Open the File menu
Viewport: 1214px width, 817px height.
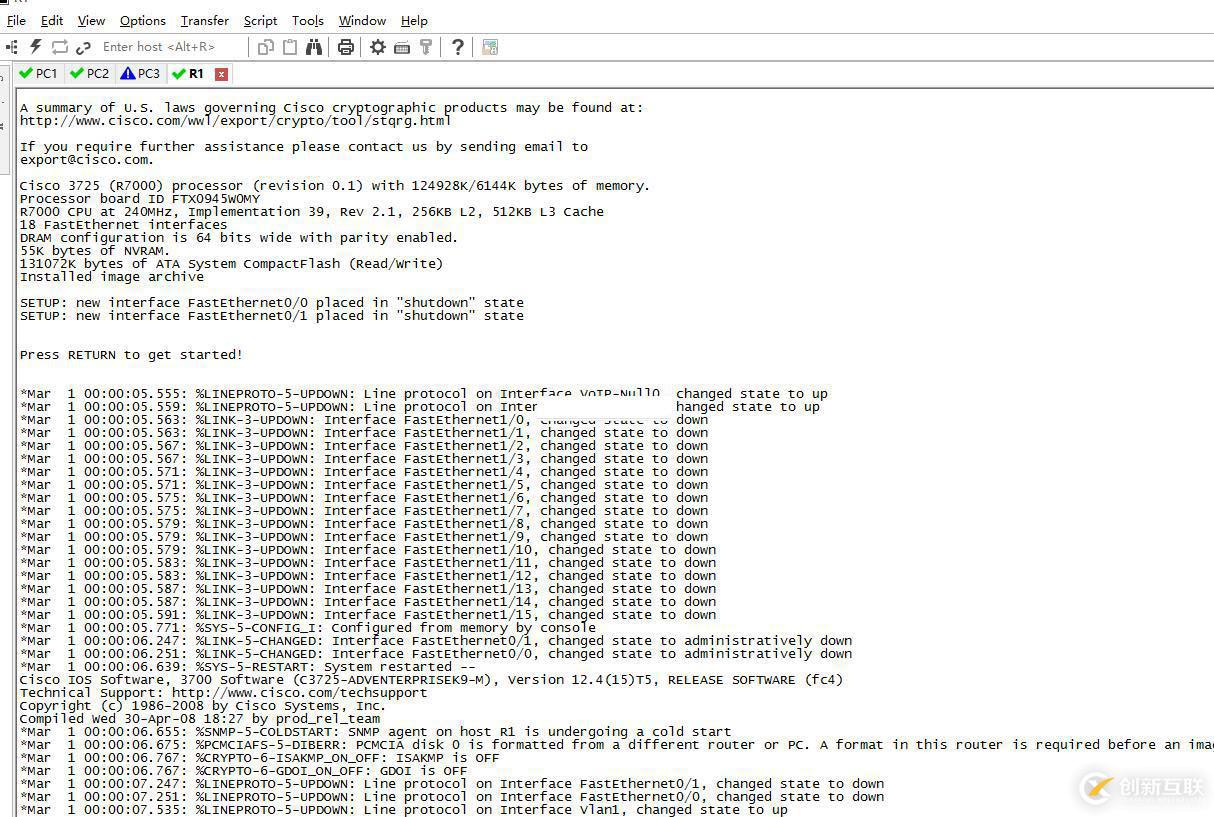16,20
